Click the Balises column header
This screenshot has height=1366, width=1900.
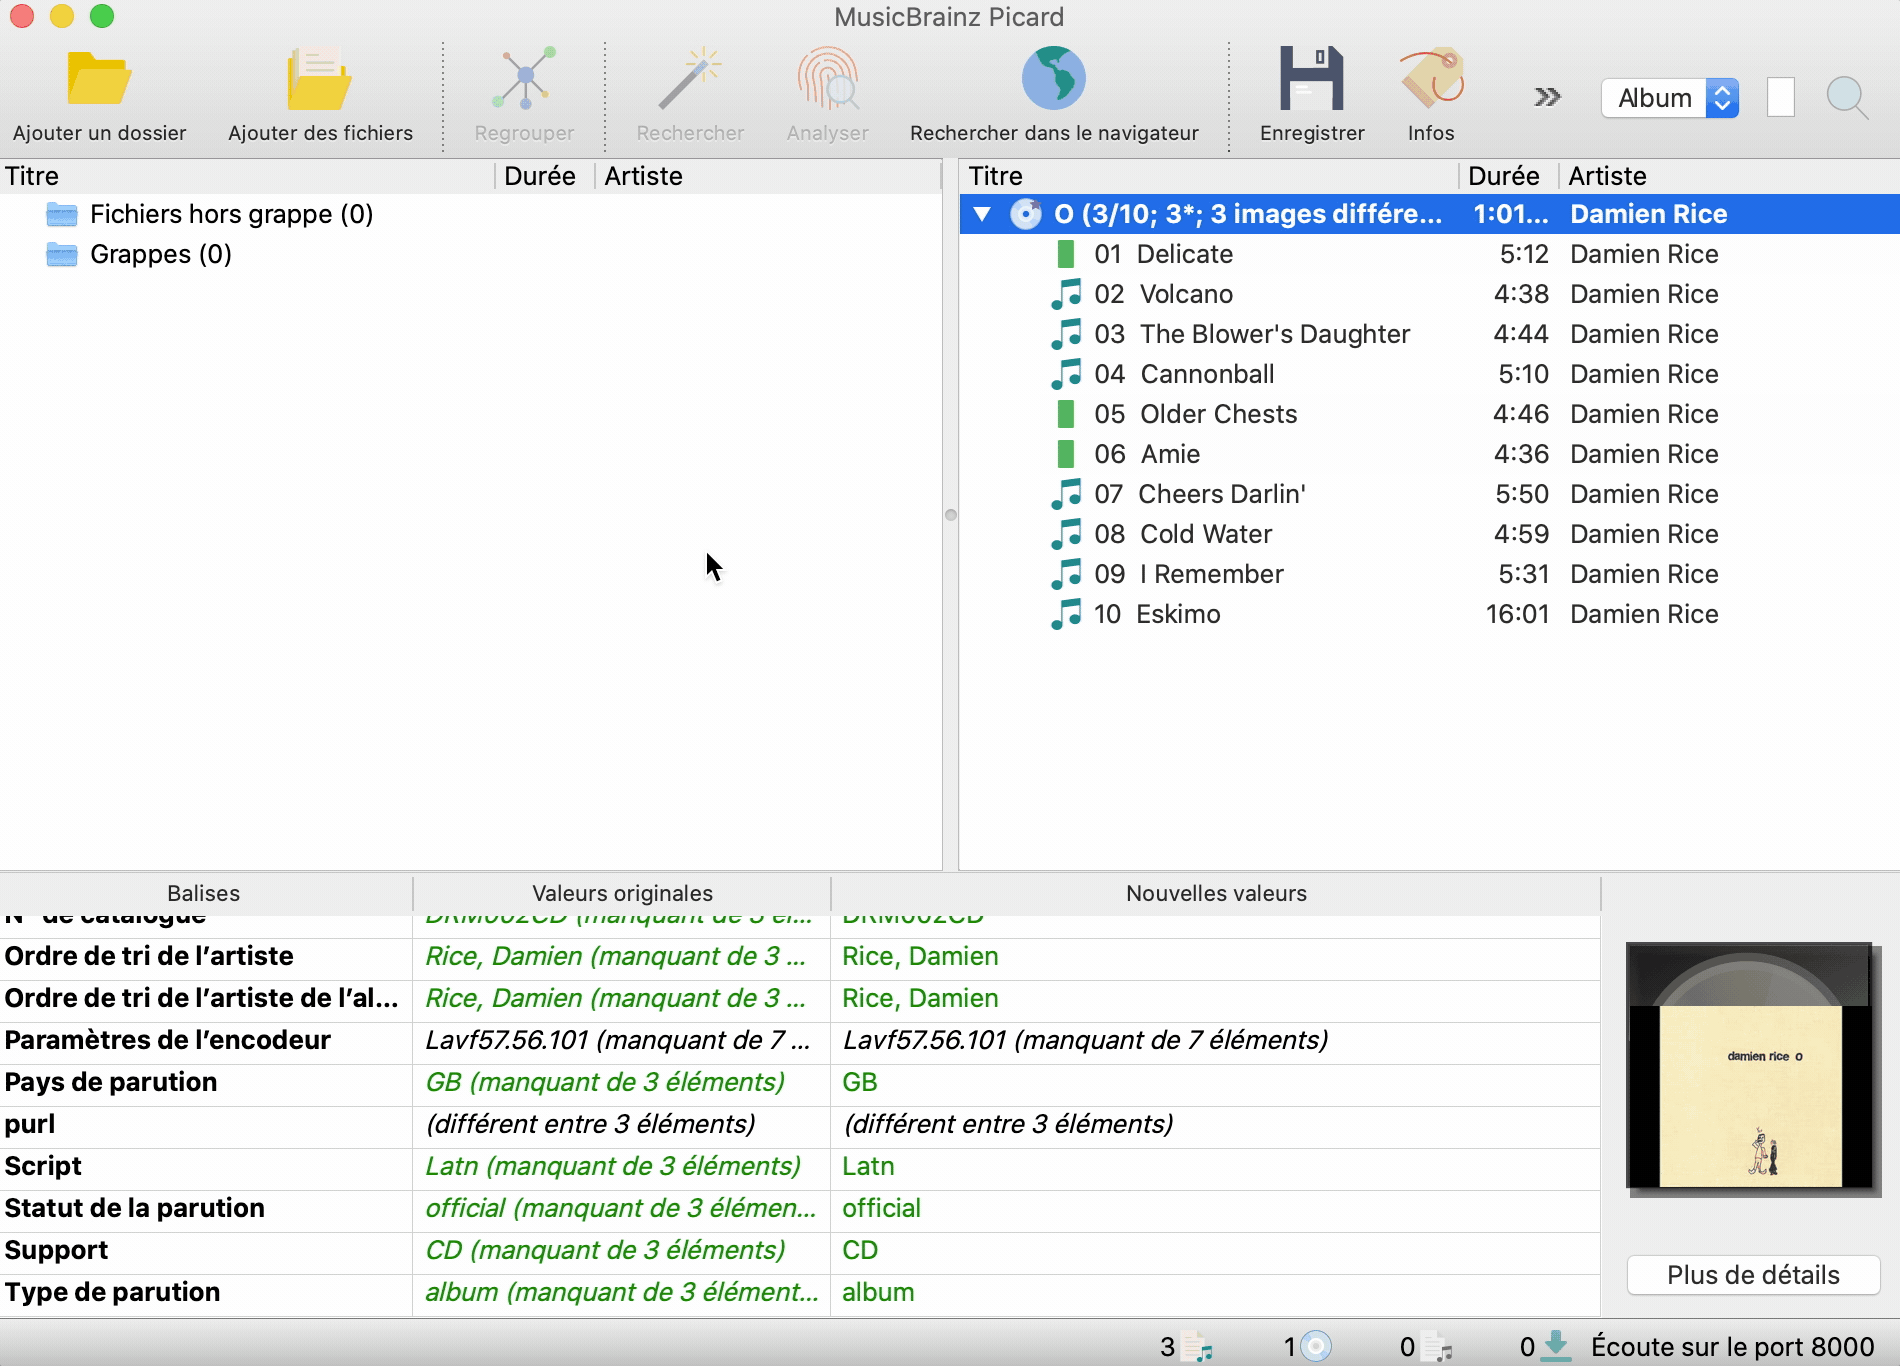coord(205,893)
